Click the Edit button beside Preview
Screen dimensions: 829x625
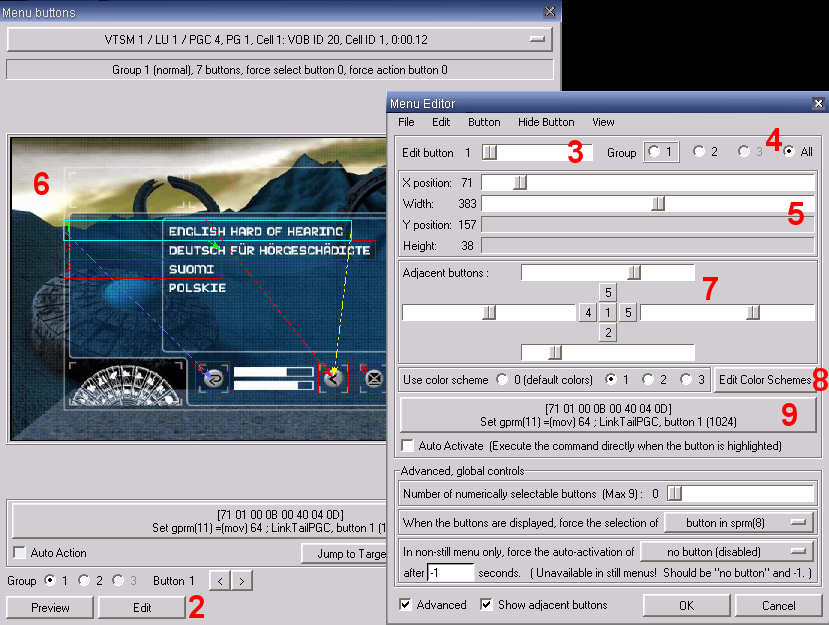[x=142, y=608]
